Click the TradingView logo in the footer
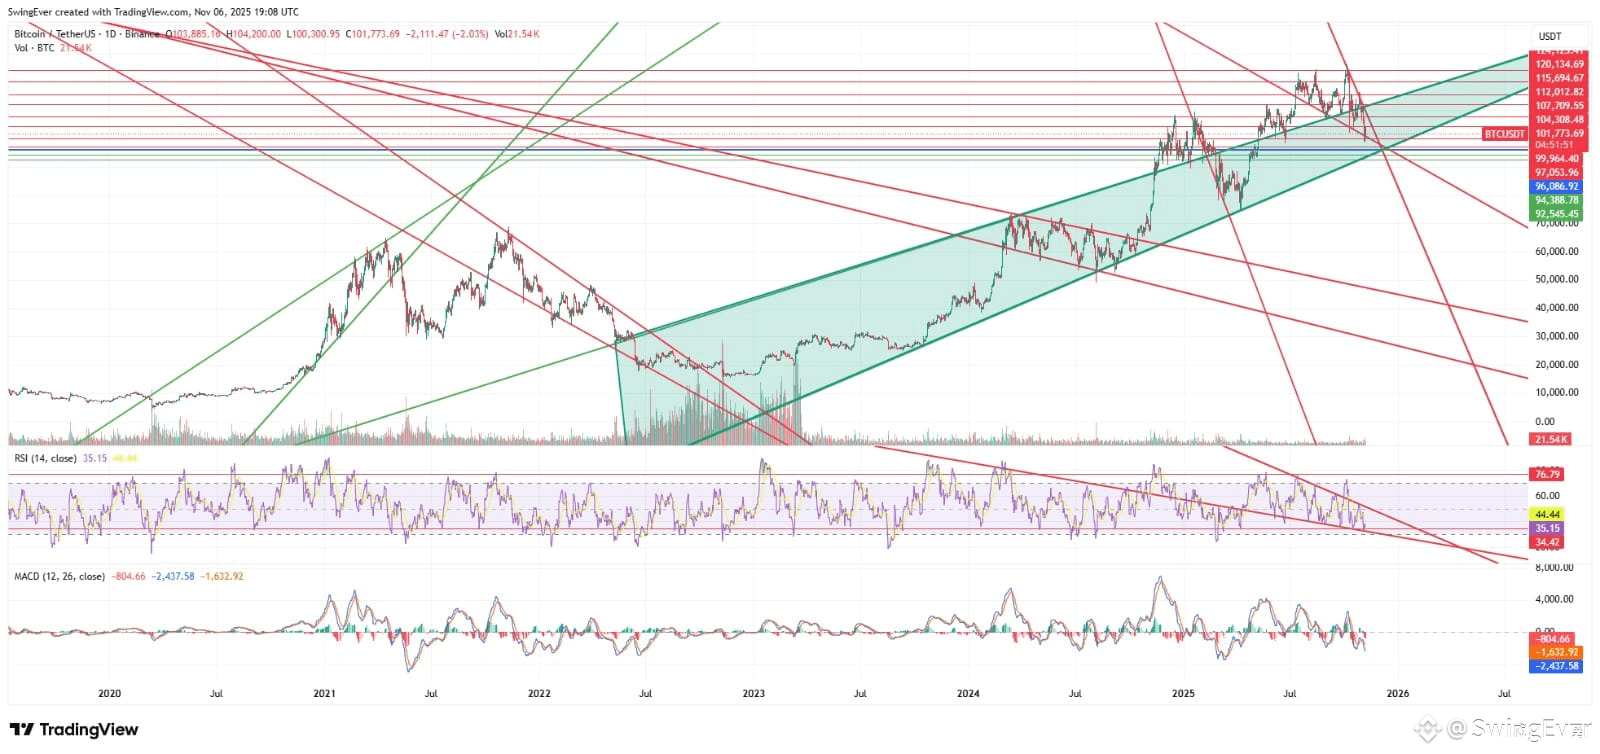This screenshot has height=754, width=1600. (74, 729)
